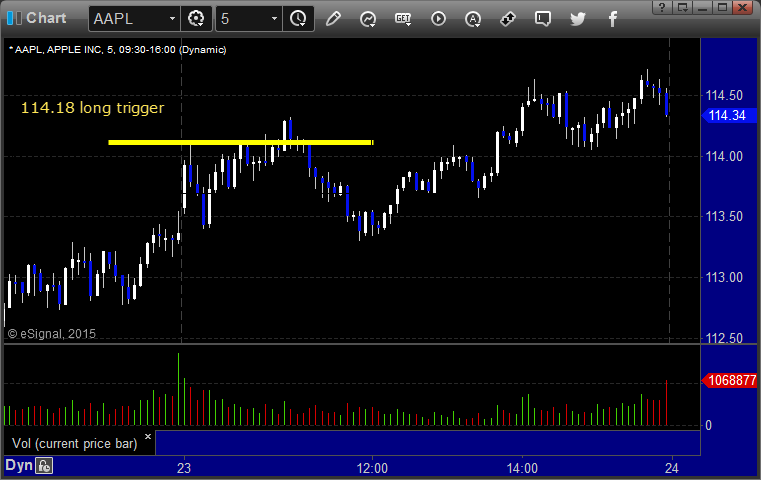Click the Dyn scaling label
Viewport: 761px width, 480px height.
[19, 465]
